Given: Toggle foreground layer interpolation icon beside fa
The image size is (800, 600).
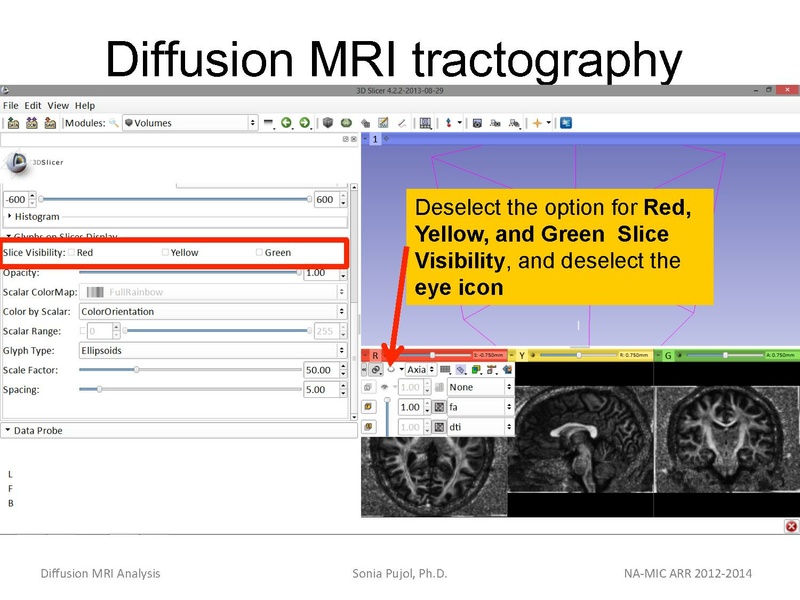Looking at the screenshot, I should [439, 407].
